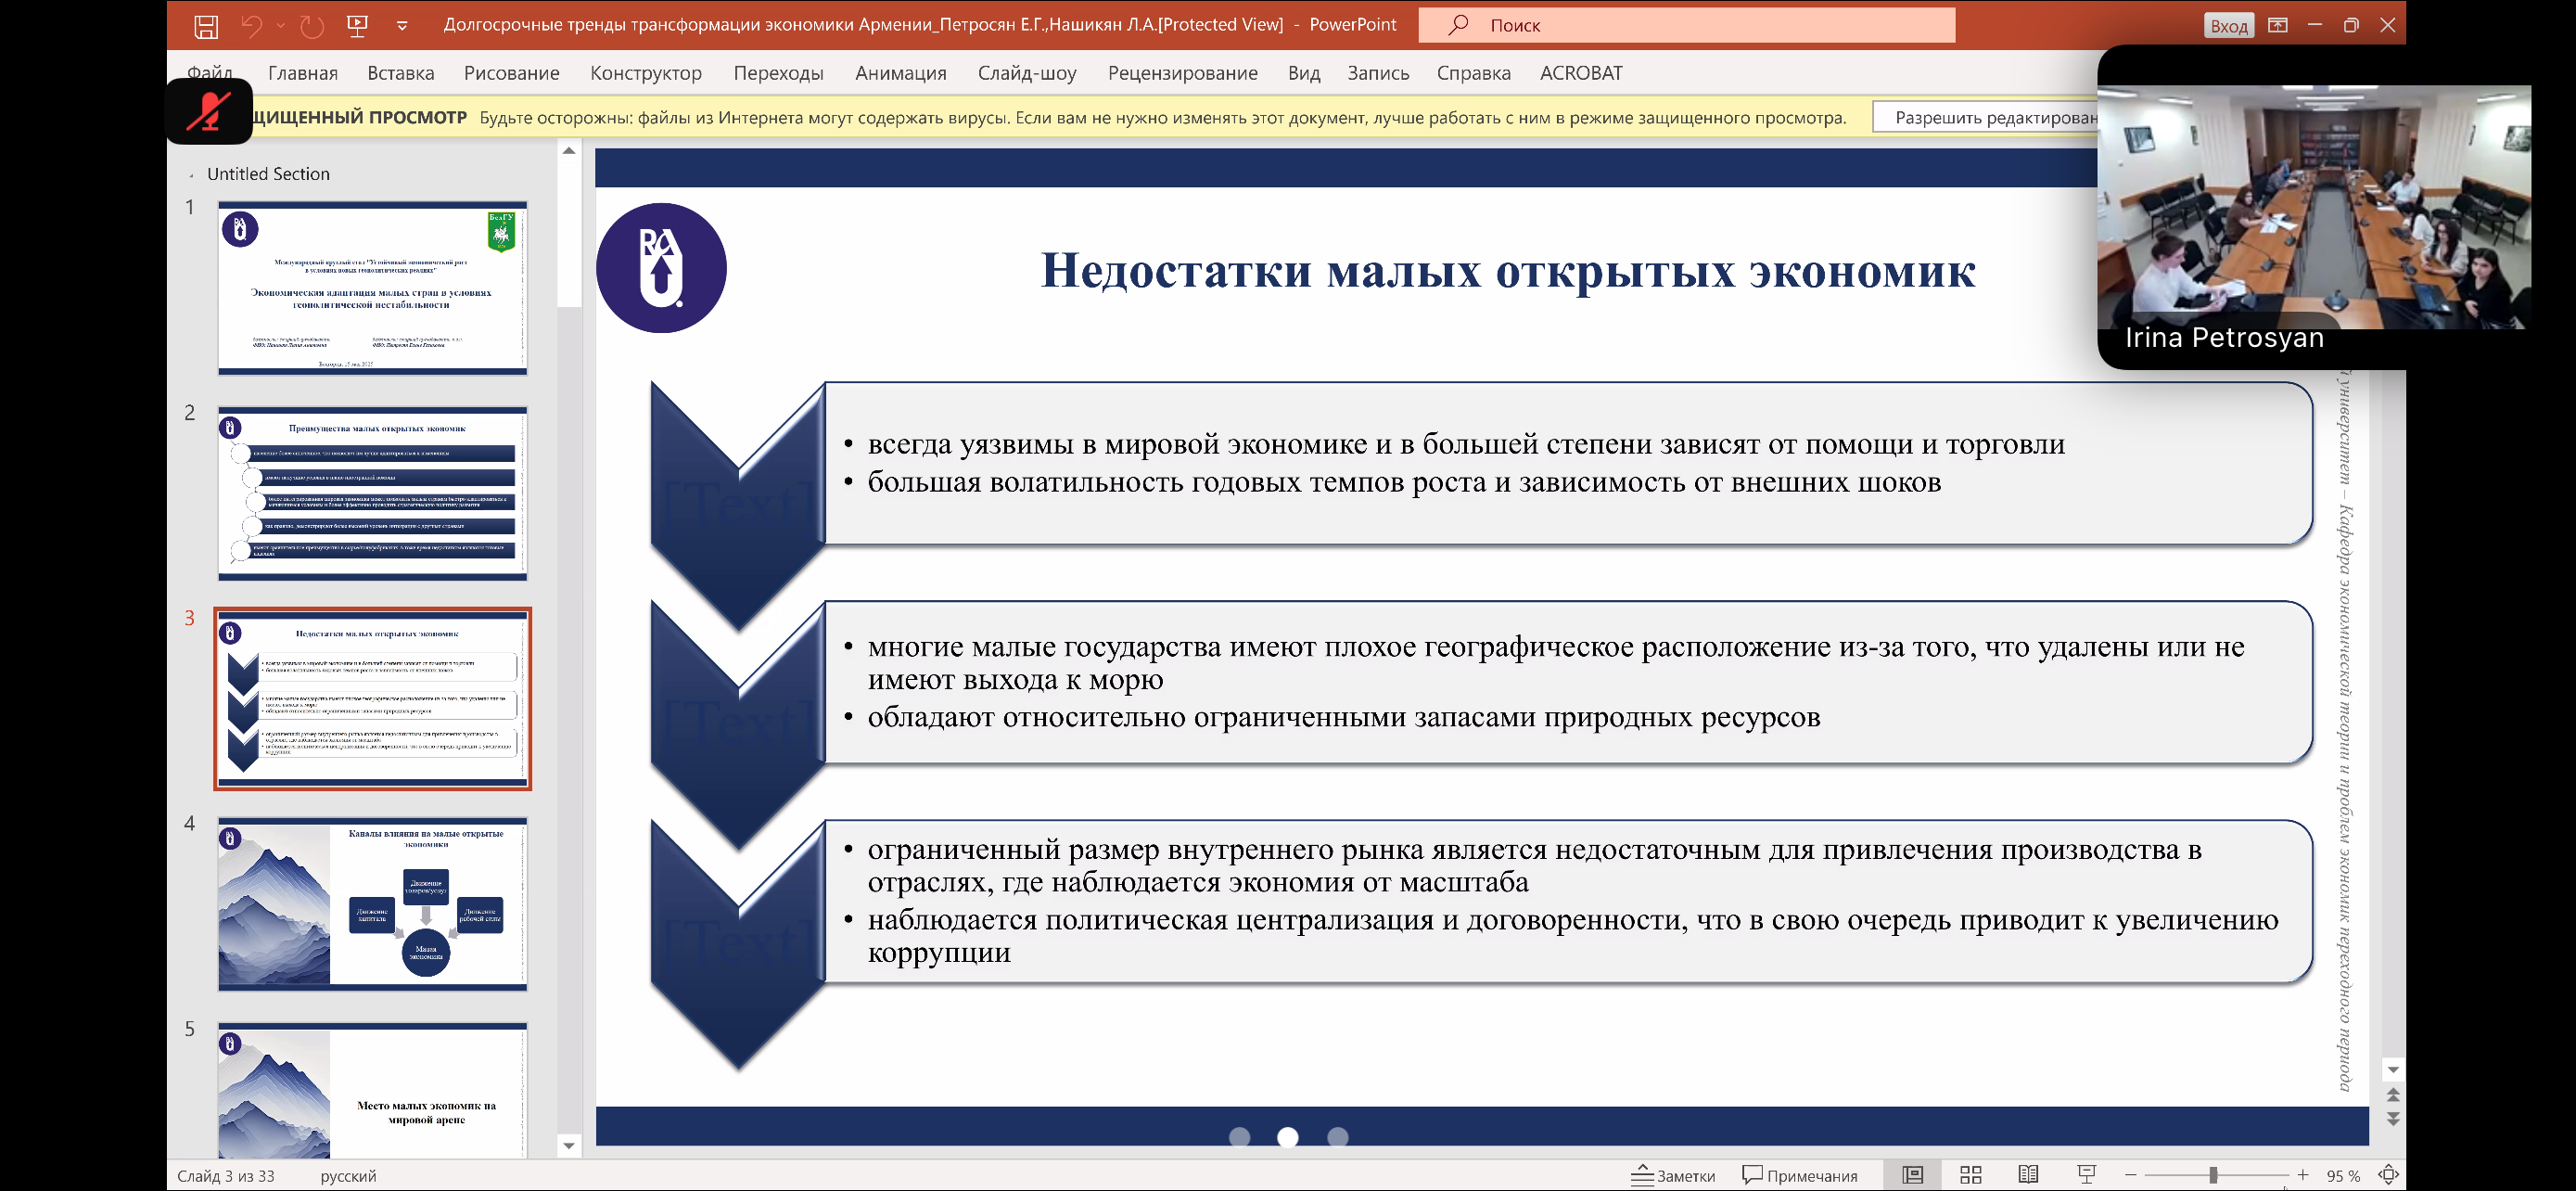Open the ACROBAT tab

point(1581,73)
